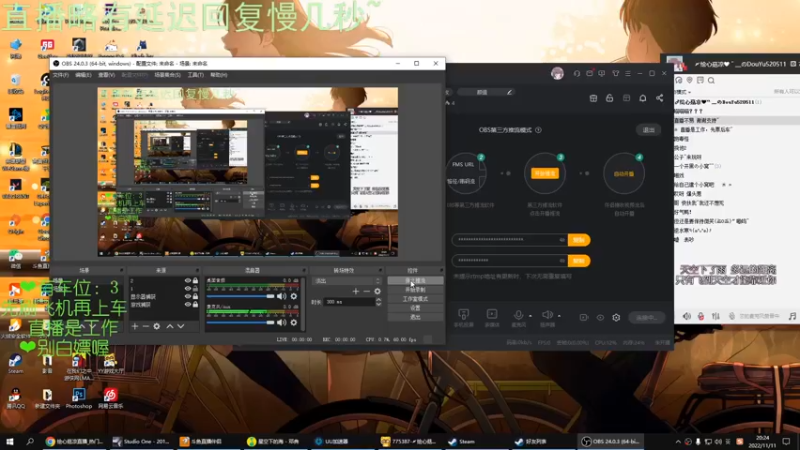
Task: Open the File menu 文件(F) in OBS
Action: point(60,75)
